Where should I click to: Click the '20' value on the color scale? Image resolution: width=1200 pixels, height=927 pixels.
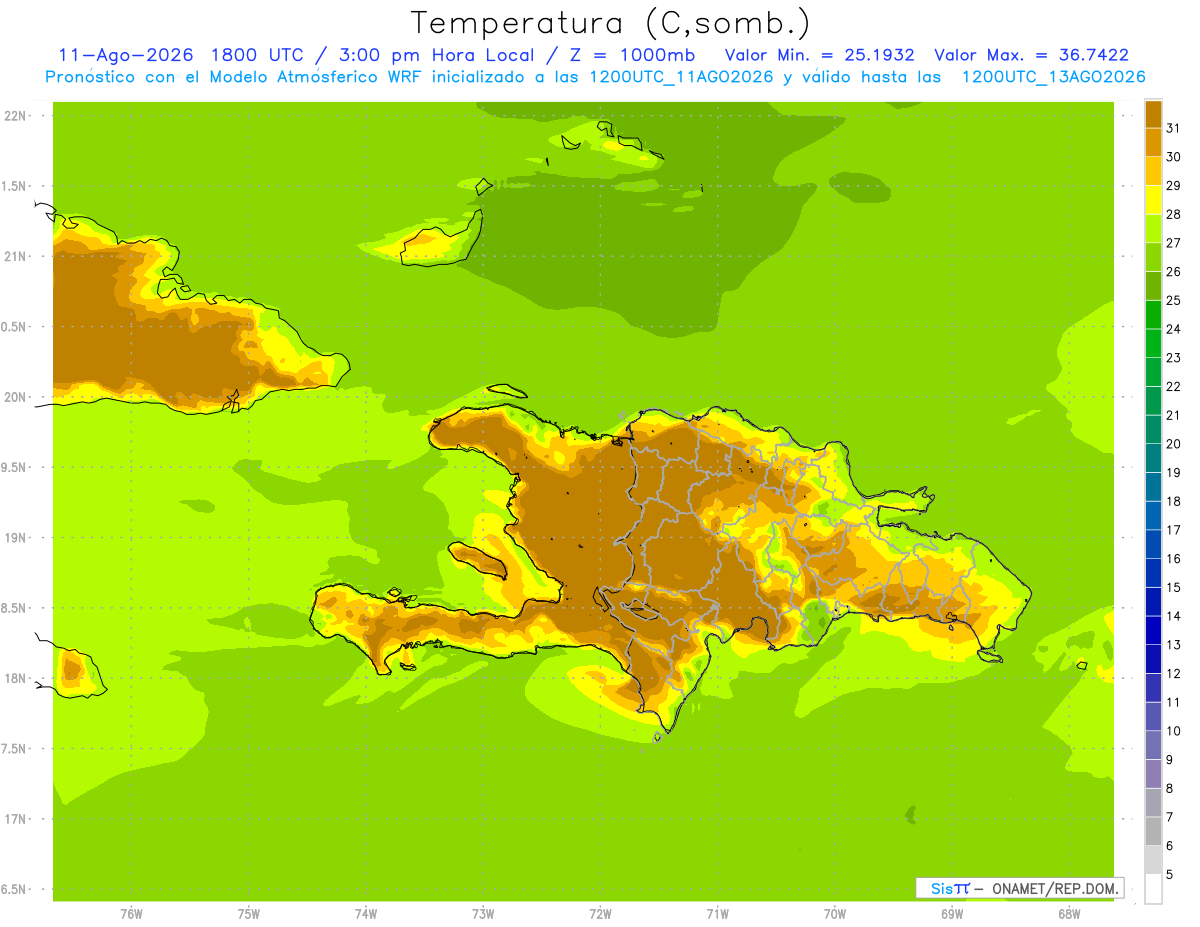1173,444
